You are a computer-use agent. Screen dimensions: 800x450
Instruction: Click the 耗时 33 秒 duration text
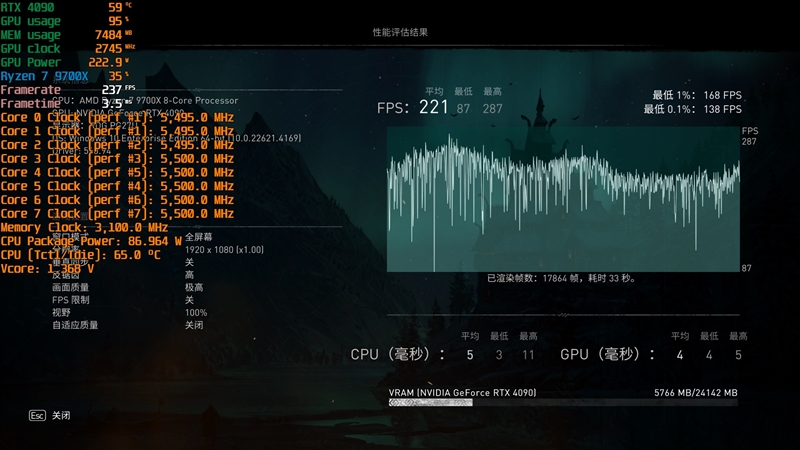click(612, 278)
